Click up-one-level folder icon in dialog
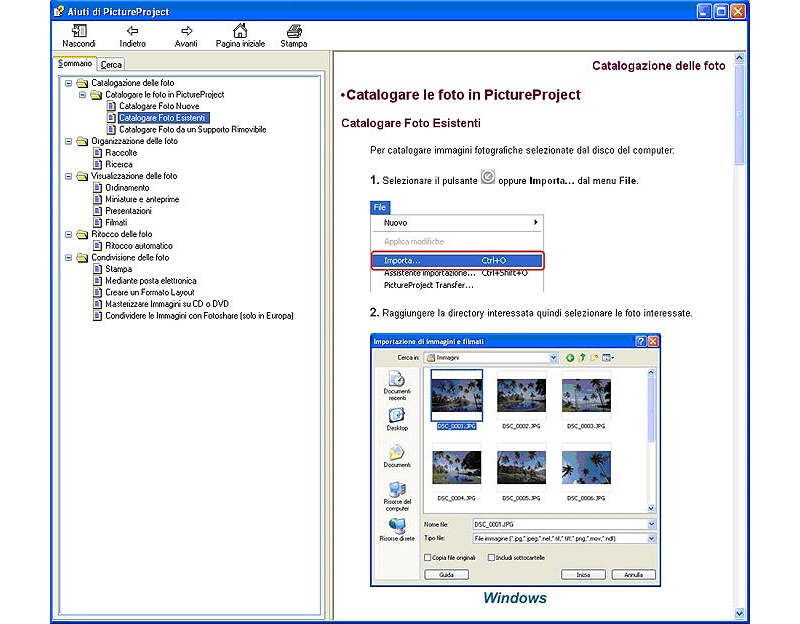 click(582, 358)
